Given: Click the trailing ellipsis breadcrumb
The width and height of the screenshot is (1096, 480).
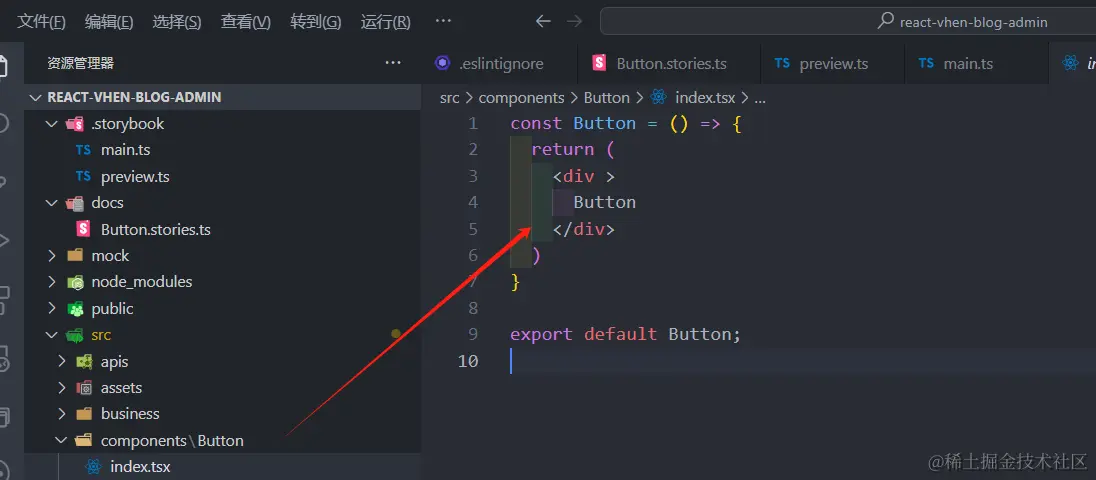Looking at the screenshot, I should point(760,99).
